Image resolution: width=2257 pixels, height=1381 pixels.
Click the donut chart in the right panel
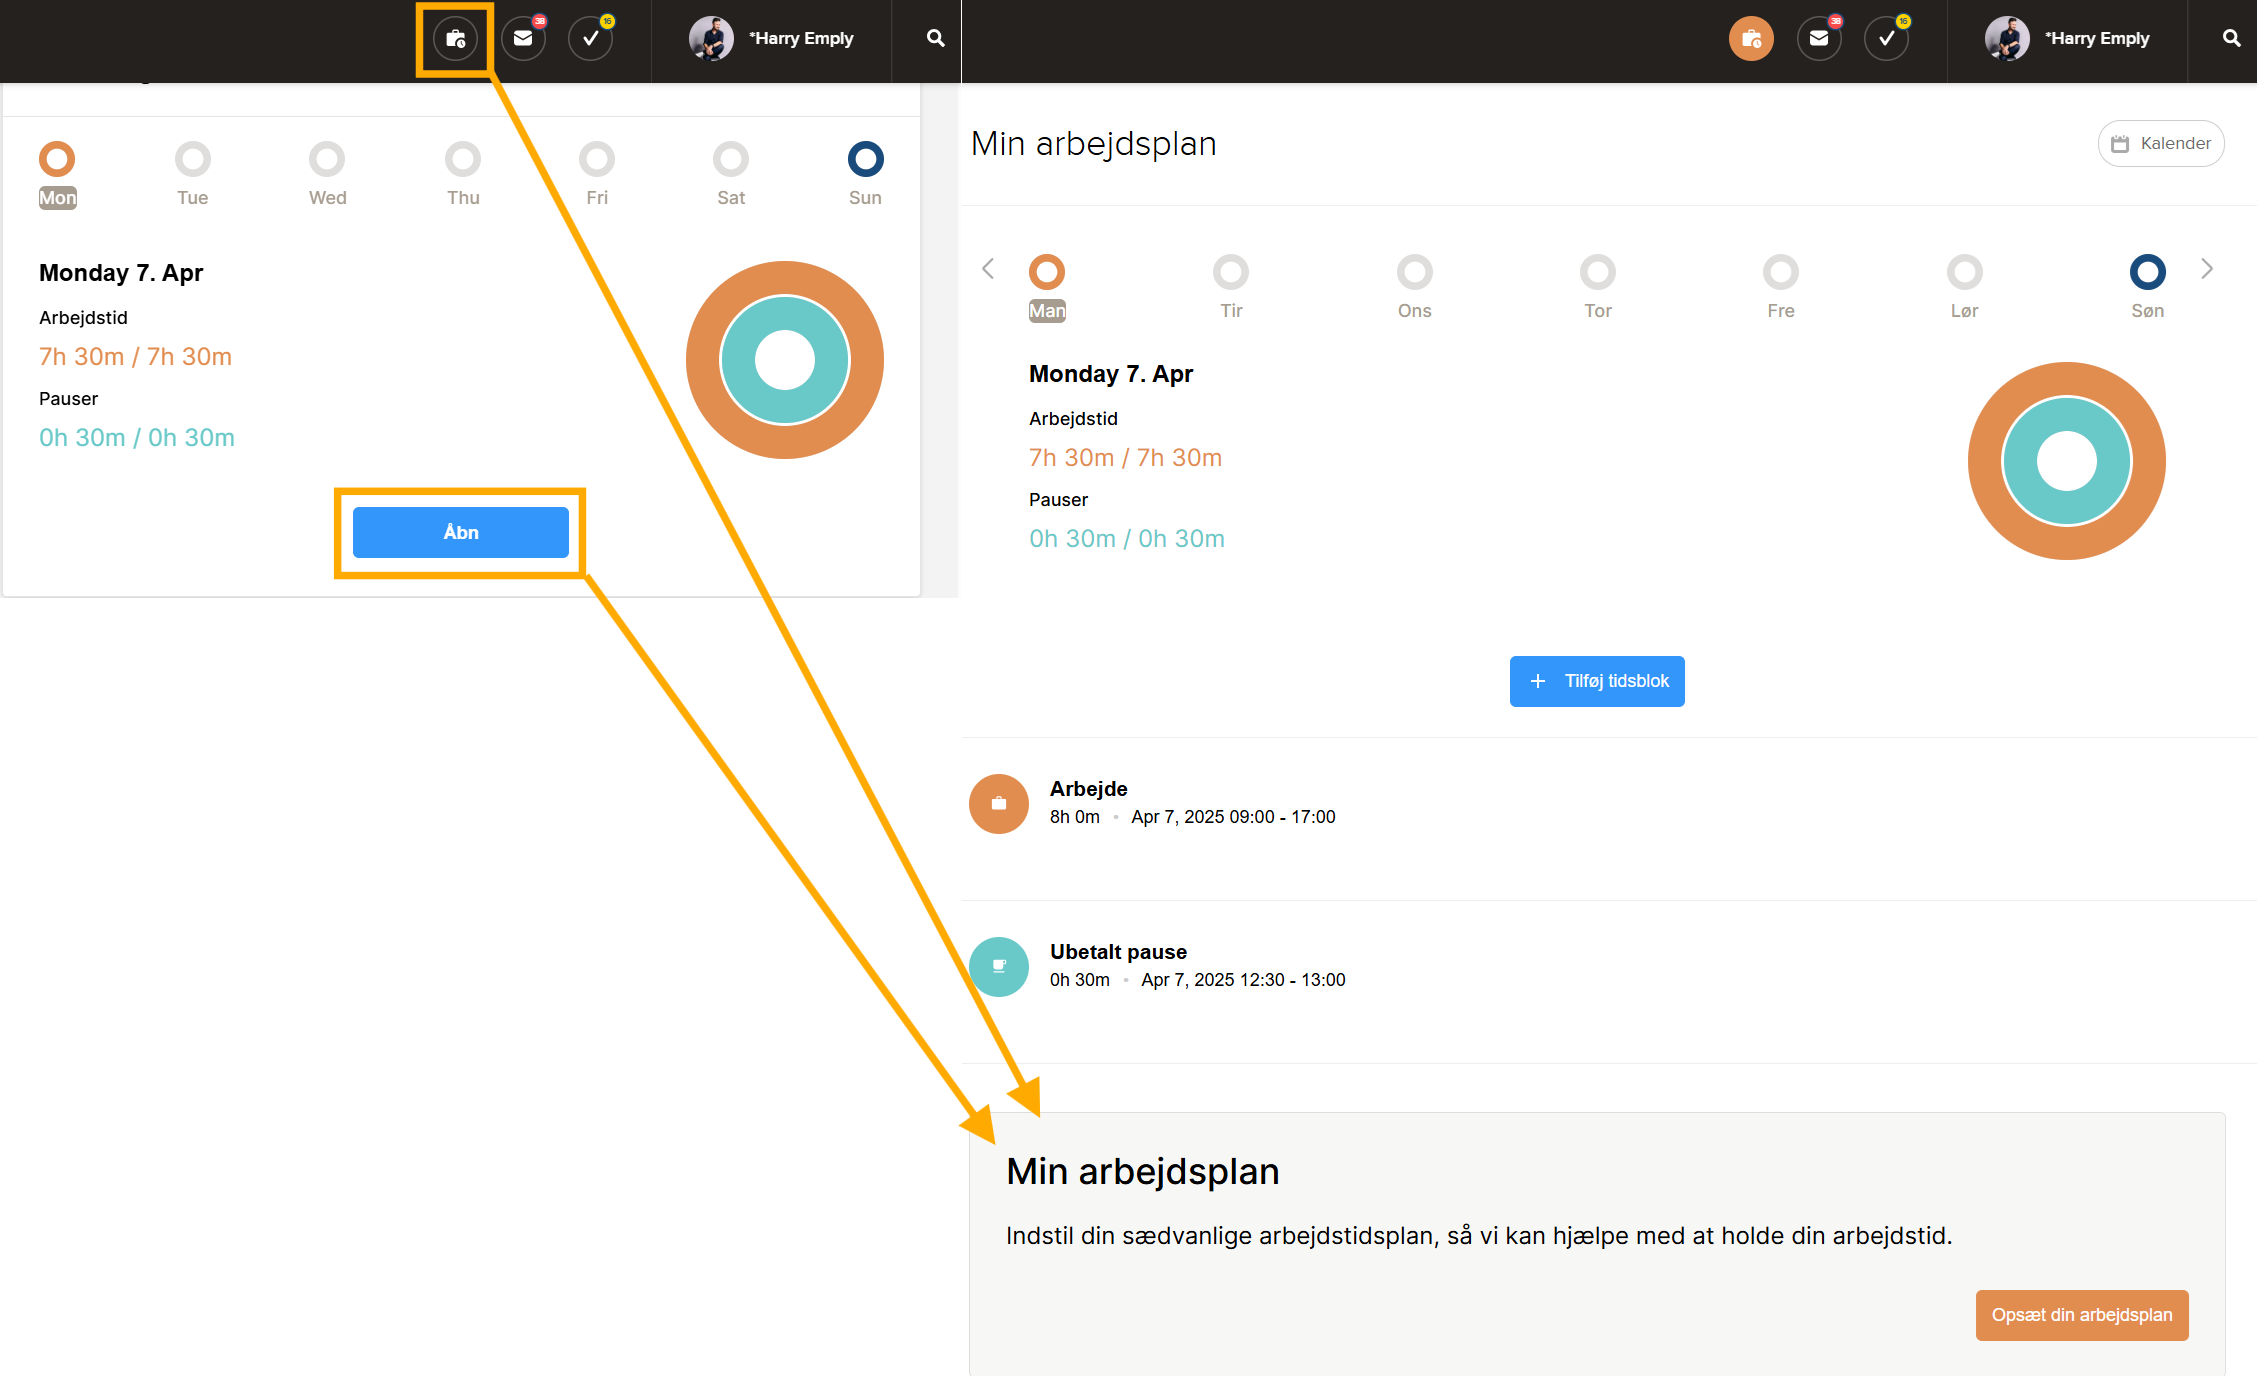pos(2066,461)
